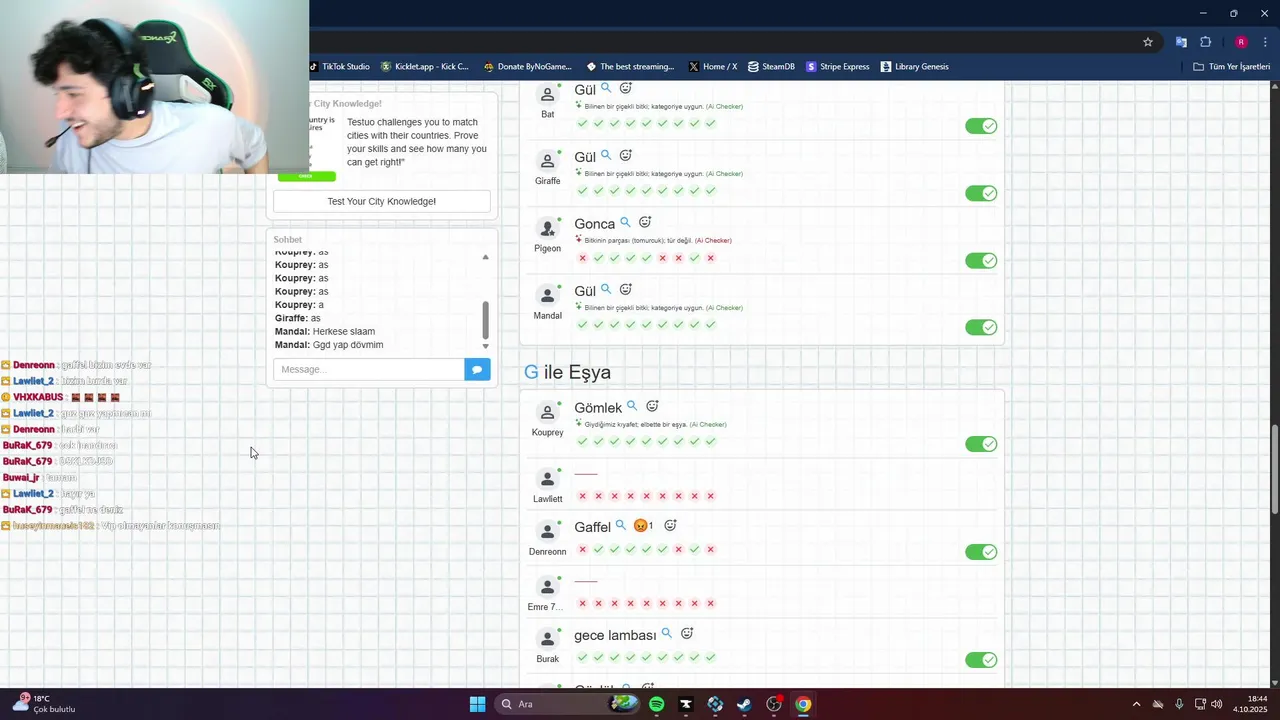Click Pigeon's player avatar

coord(547,228)
